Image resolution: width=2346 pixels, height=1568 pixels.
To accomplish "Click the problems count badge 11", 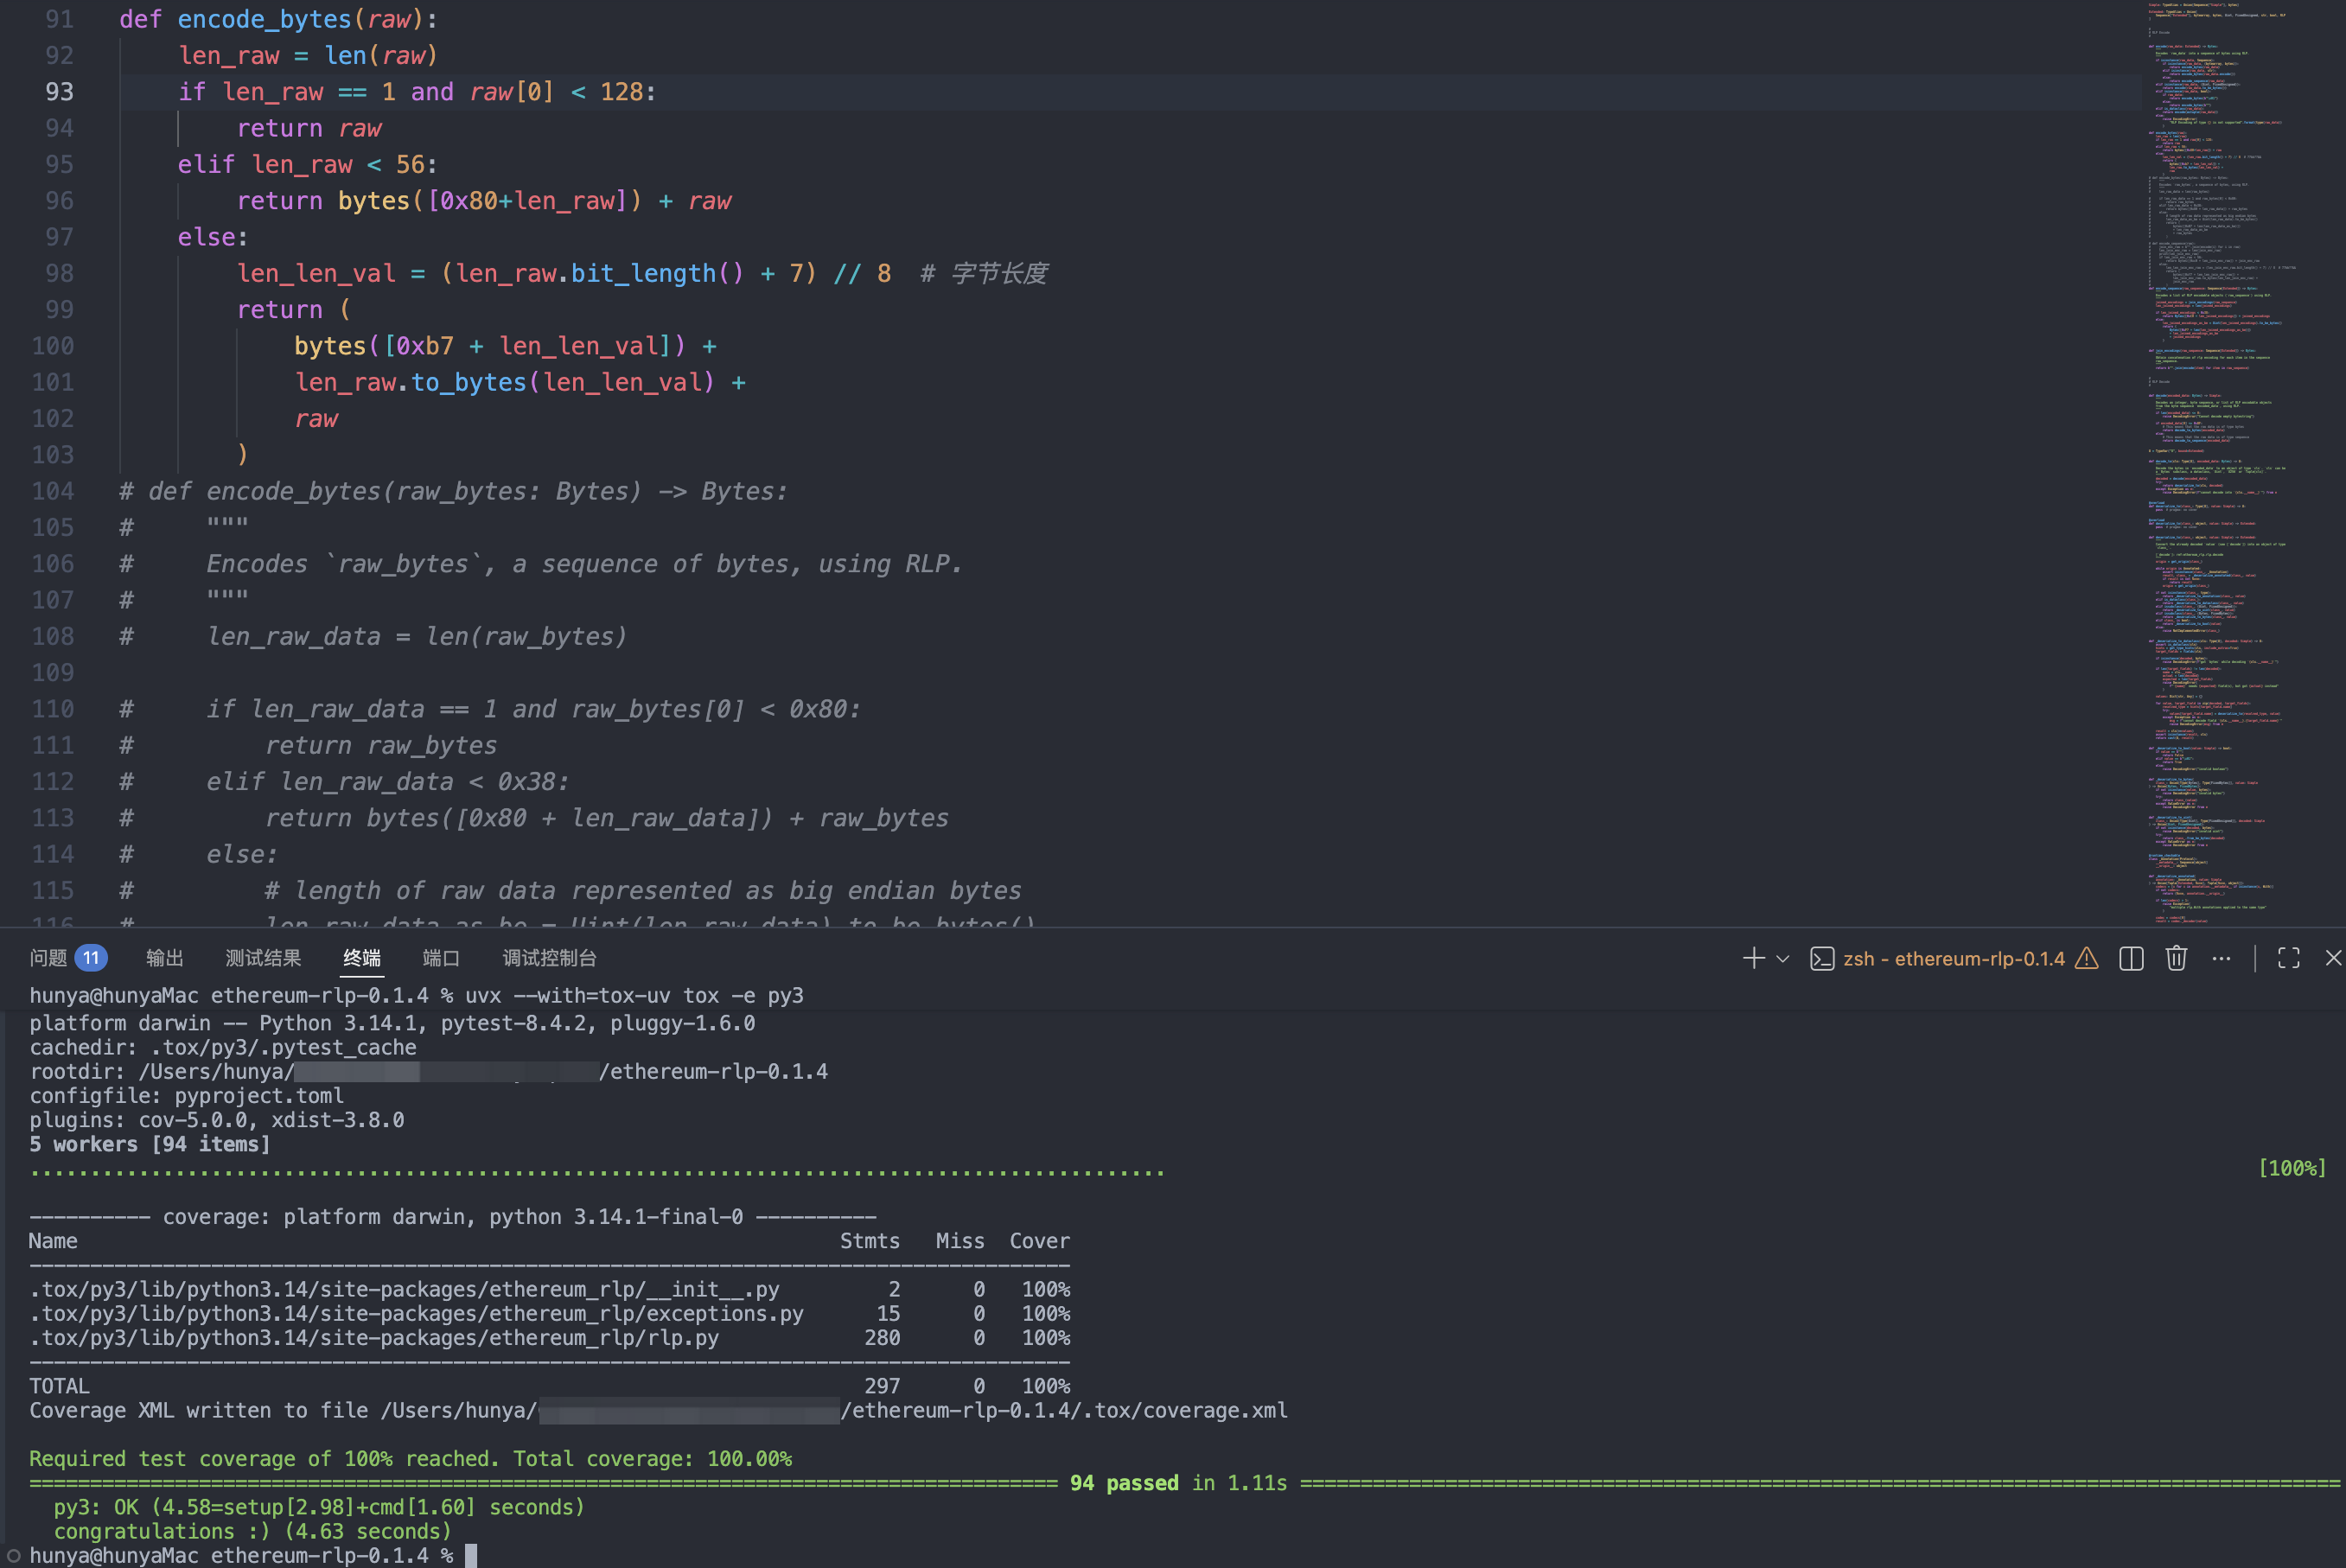I will tap(91, 958).
